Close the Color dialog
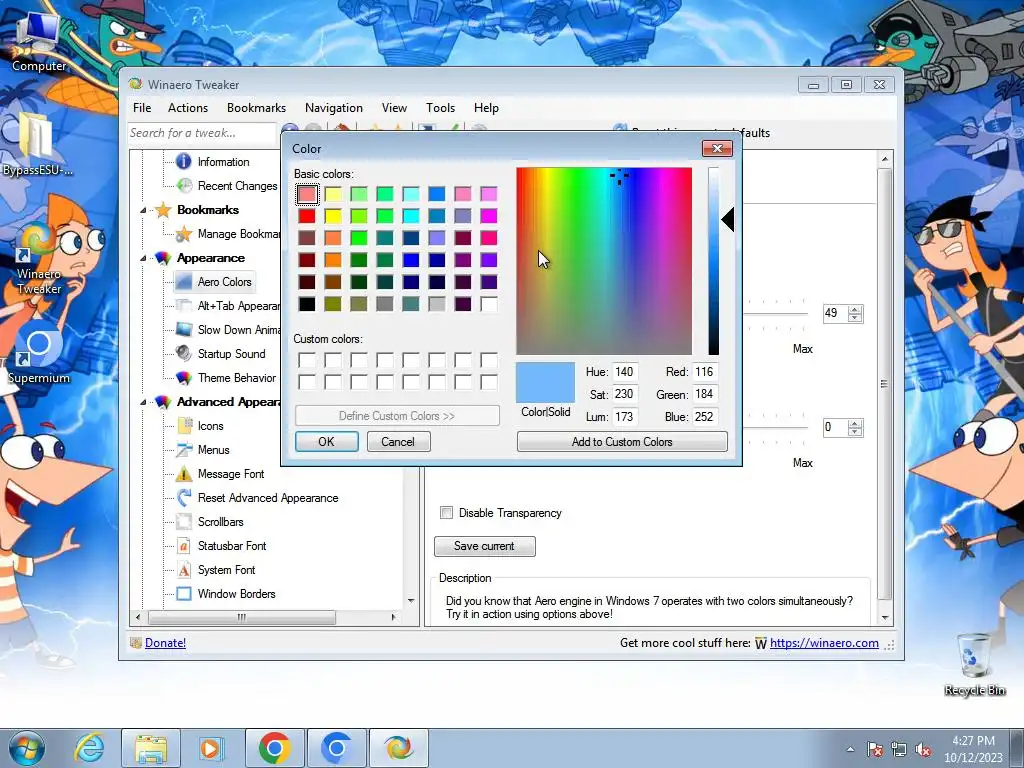 click(717, 148)
